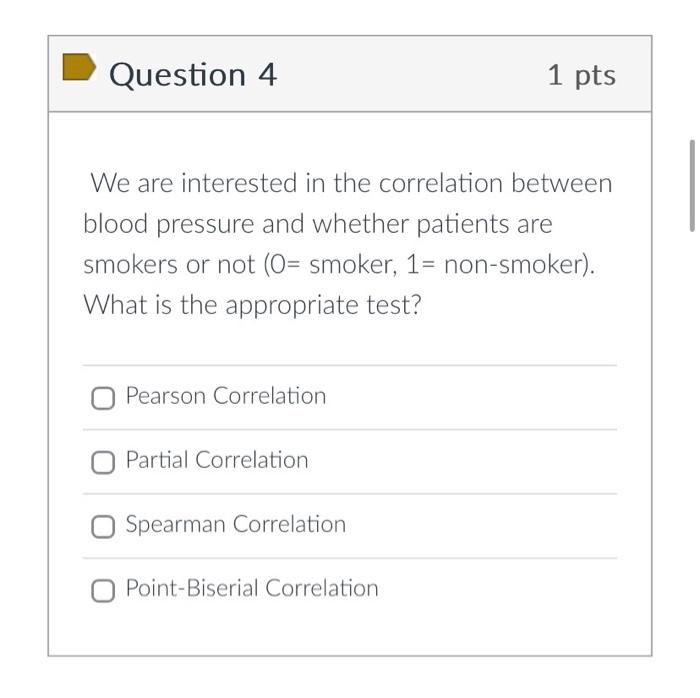Click the "Partial Correlation" answer label

(x=217, y=460)
